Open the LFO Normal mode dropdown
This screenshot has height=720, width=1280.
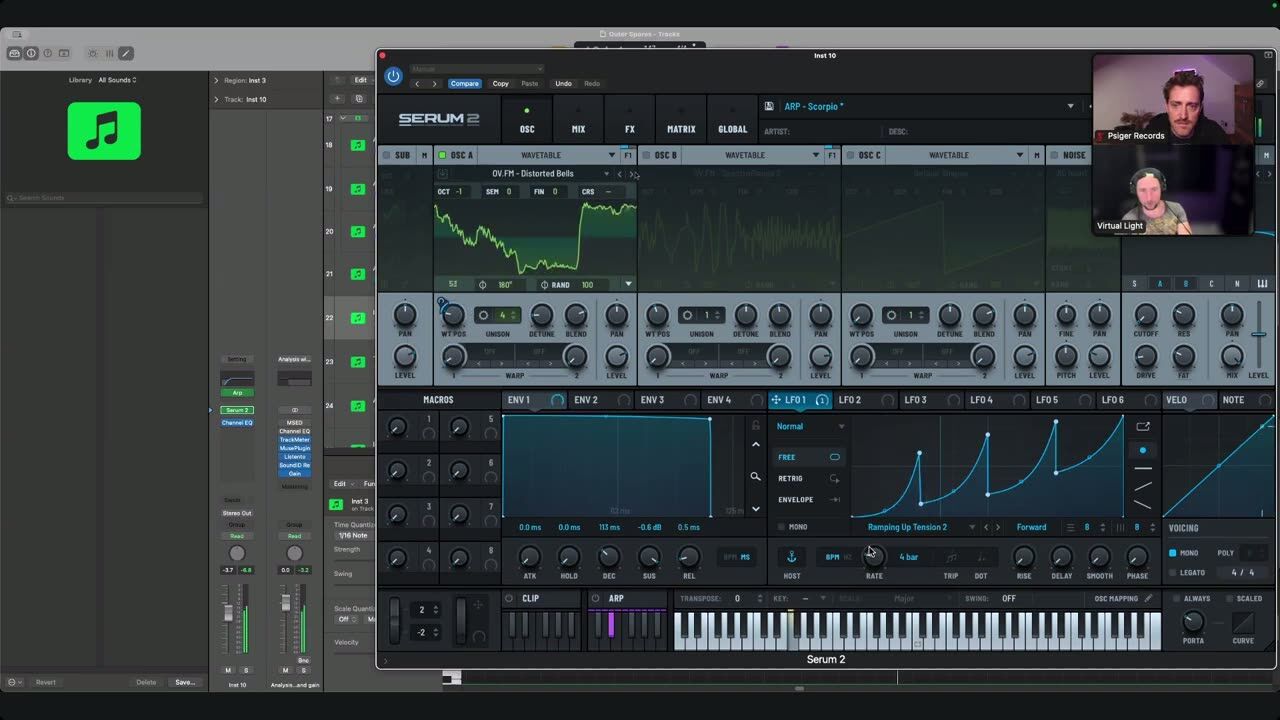pos(810,426)
